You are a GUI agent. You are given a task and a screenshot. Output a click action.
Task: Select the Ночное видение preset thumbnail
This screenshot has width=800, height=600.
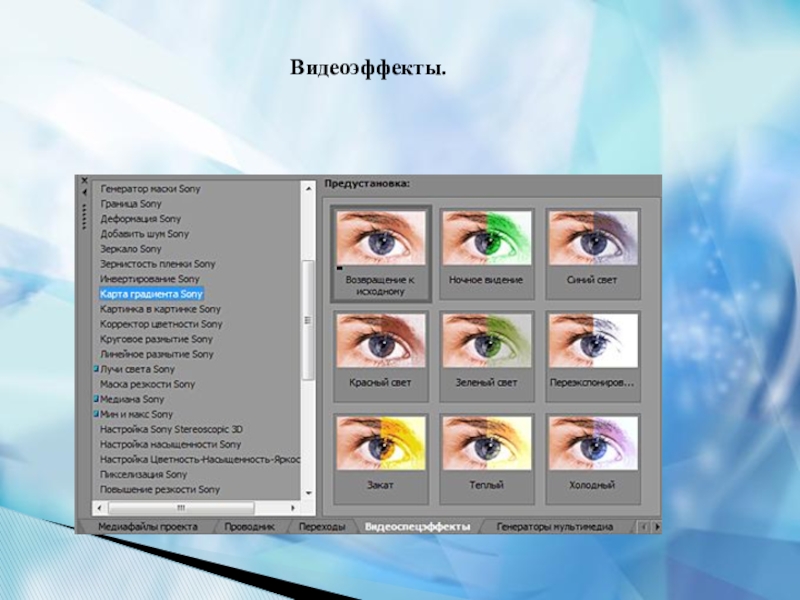tap(485, 239)
